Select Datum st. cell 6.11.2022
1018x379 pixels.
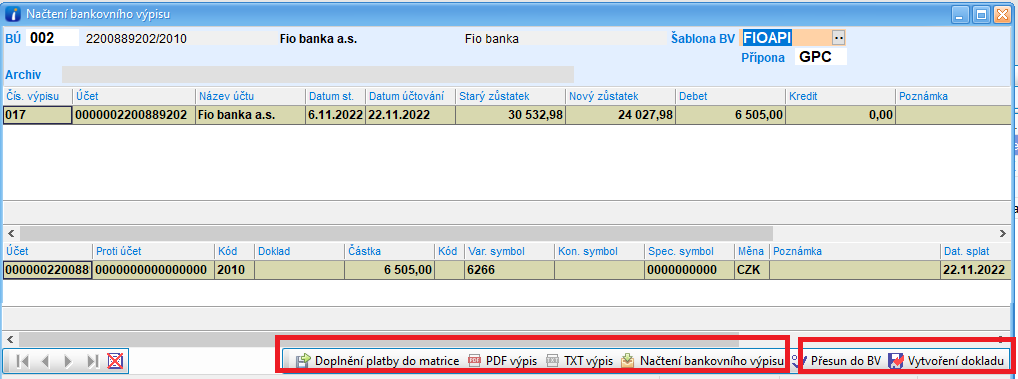coord(336,116)
